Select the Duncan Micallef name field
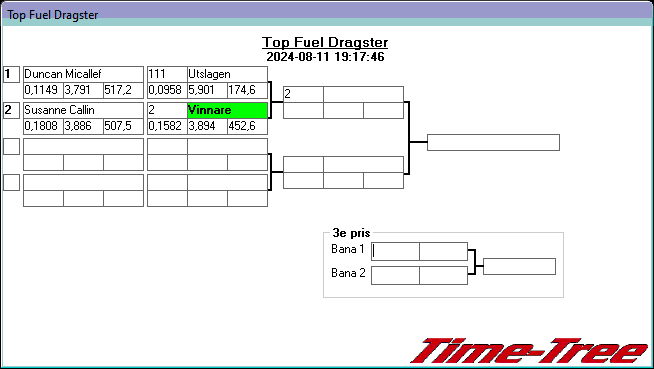The image size is (654, 369). click(83, 74)
